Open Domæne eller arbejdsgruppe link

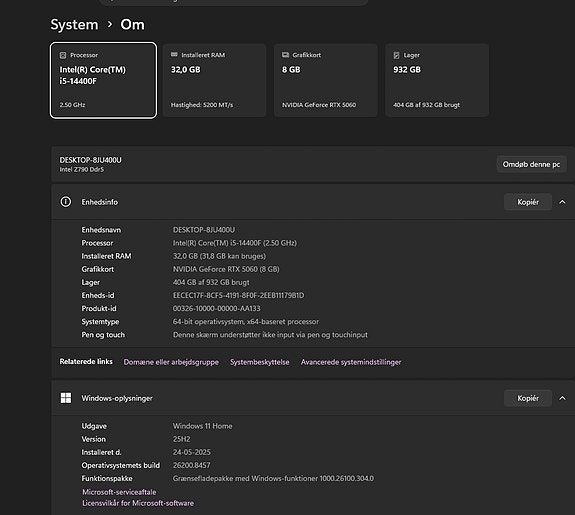click(x=171, y=362)
